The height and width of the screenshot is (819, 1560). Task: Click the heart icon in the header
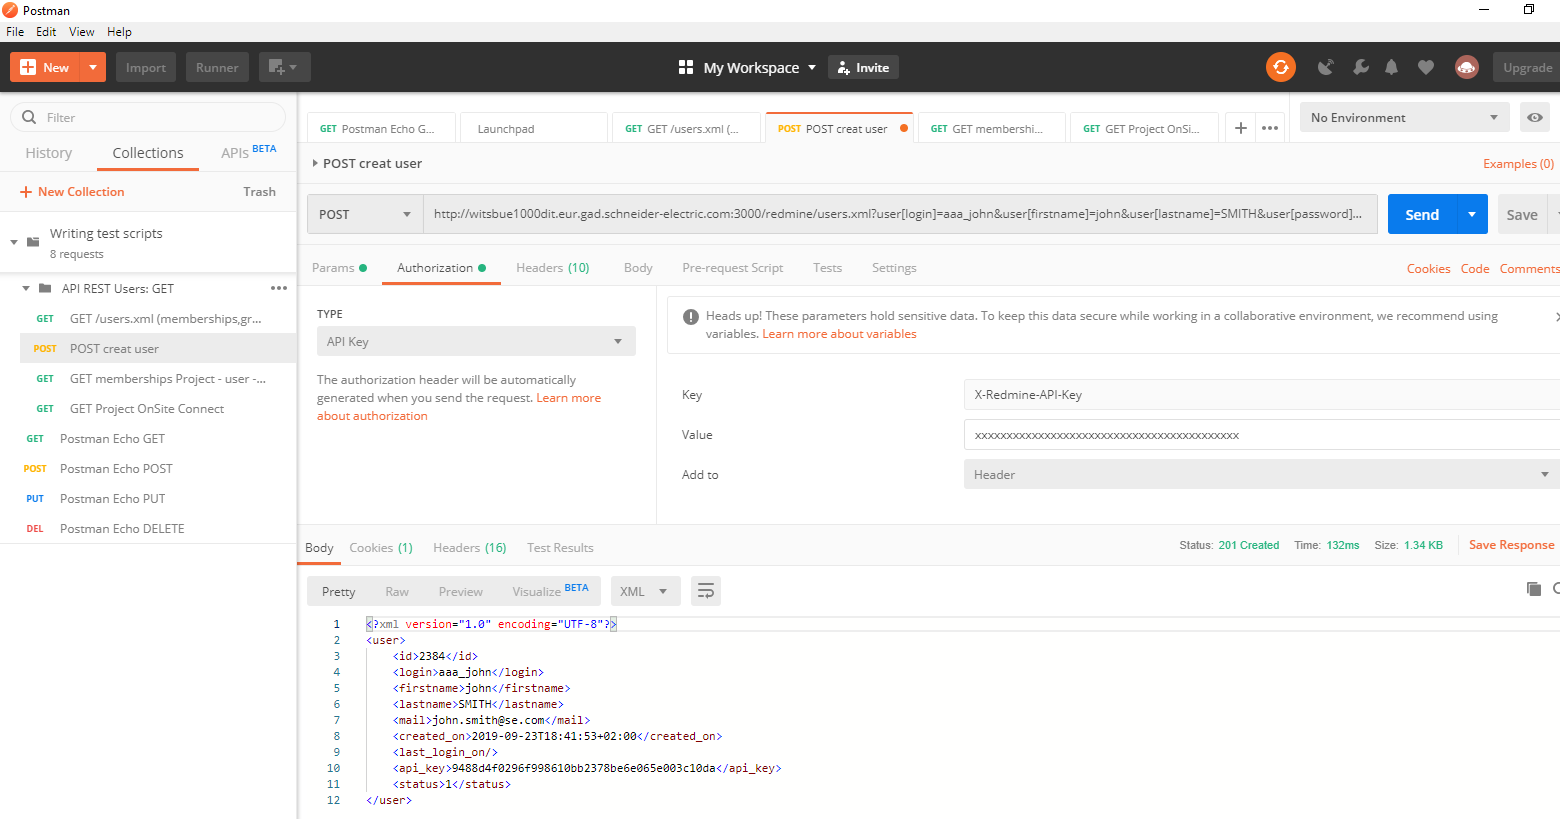coord(1426,67)
